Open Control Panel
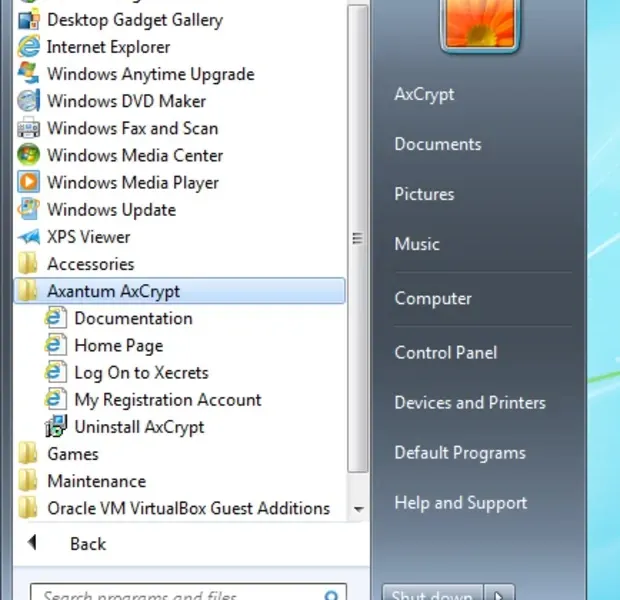This screenshot has width=620, height=600. (x=446, y=352)
